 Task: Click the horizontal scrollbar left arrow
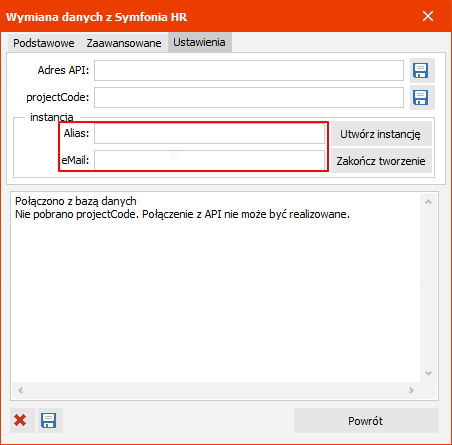click(x=21, y=390)
